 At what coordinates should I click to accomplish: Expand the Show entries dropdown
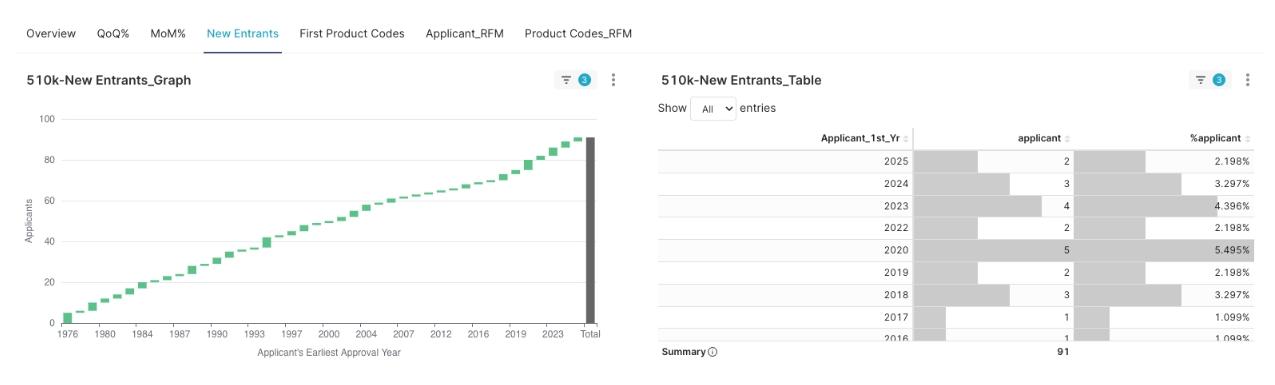pyautogui.click(x=713, y=109)
